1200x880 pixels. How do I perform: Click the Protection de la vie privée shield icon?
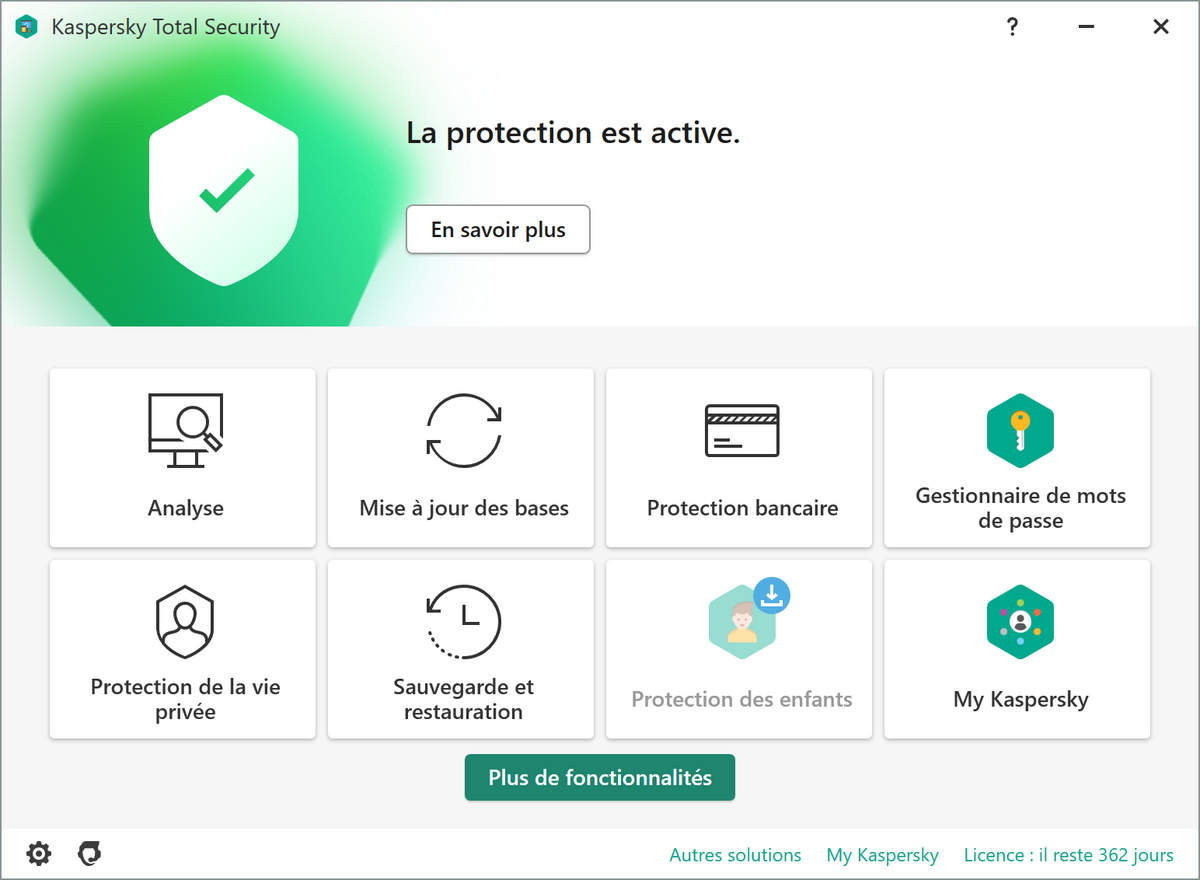tap(185, 621)
